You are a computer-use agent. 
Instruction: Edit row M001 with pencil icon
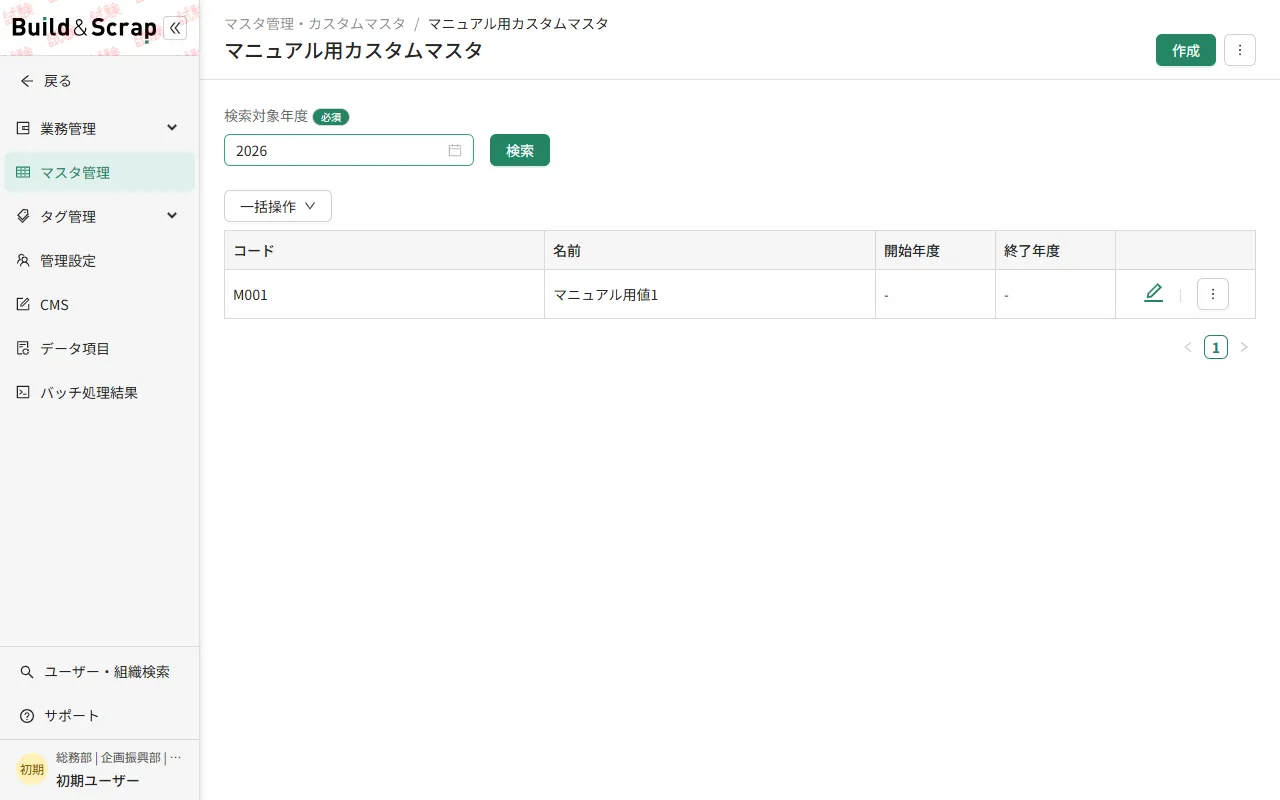click(1153, 293)
